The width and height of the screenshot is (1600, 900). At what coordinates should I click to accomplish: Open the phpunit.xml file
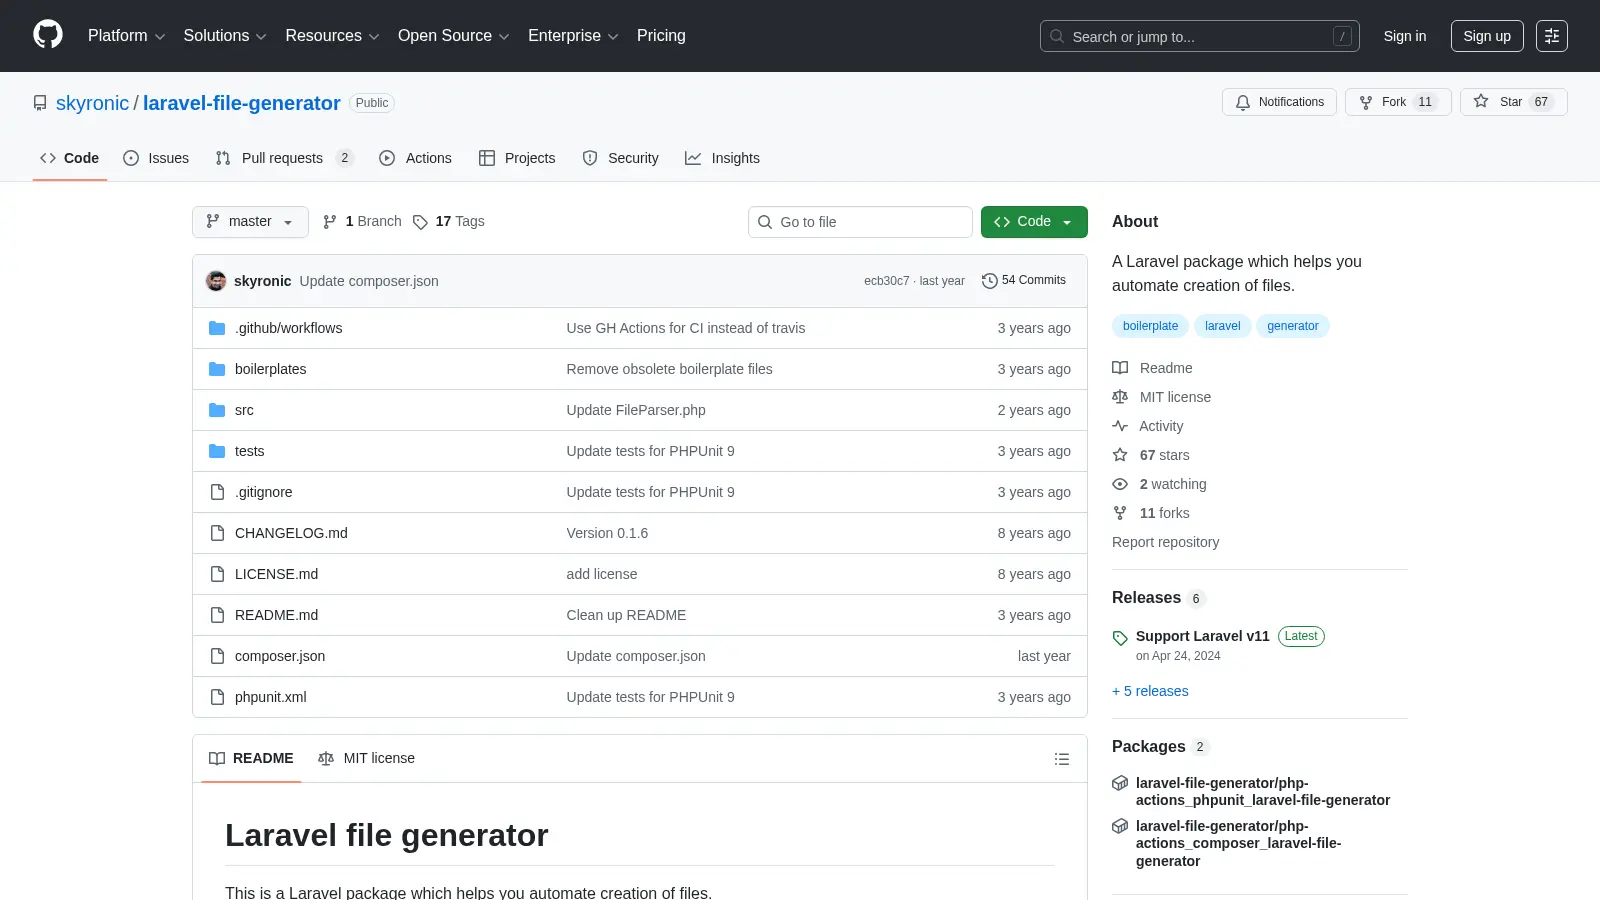271,697
